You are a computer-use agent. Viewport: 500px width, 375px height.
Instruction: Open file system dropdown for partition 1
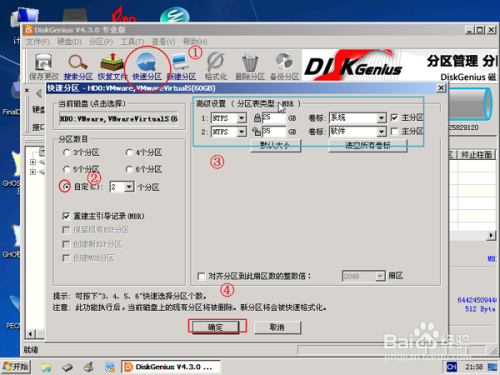(242, 118)
